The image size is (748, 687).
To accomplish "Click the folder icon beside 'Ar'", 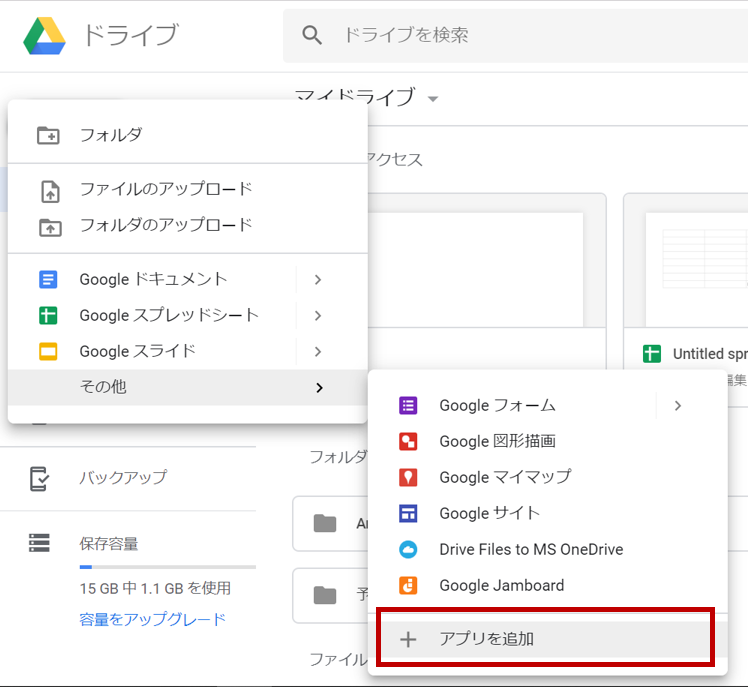I will click(325, 523).
